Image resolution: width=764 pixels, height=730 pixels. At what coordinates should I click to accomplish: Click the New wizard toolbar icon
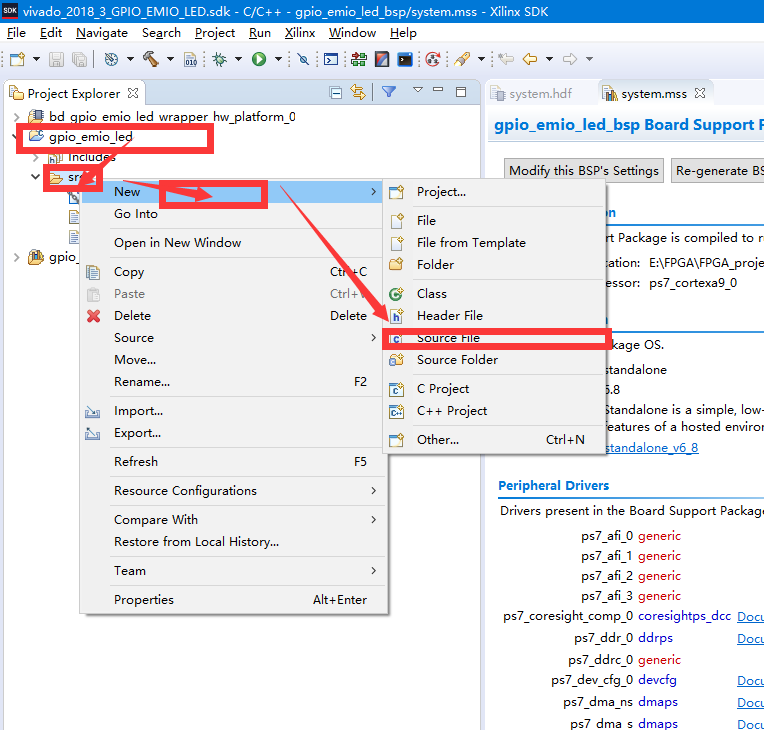pos(17,59)
